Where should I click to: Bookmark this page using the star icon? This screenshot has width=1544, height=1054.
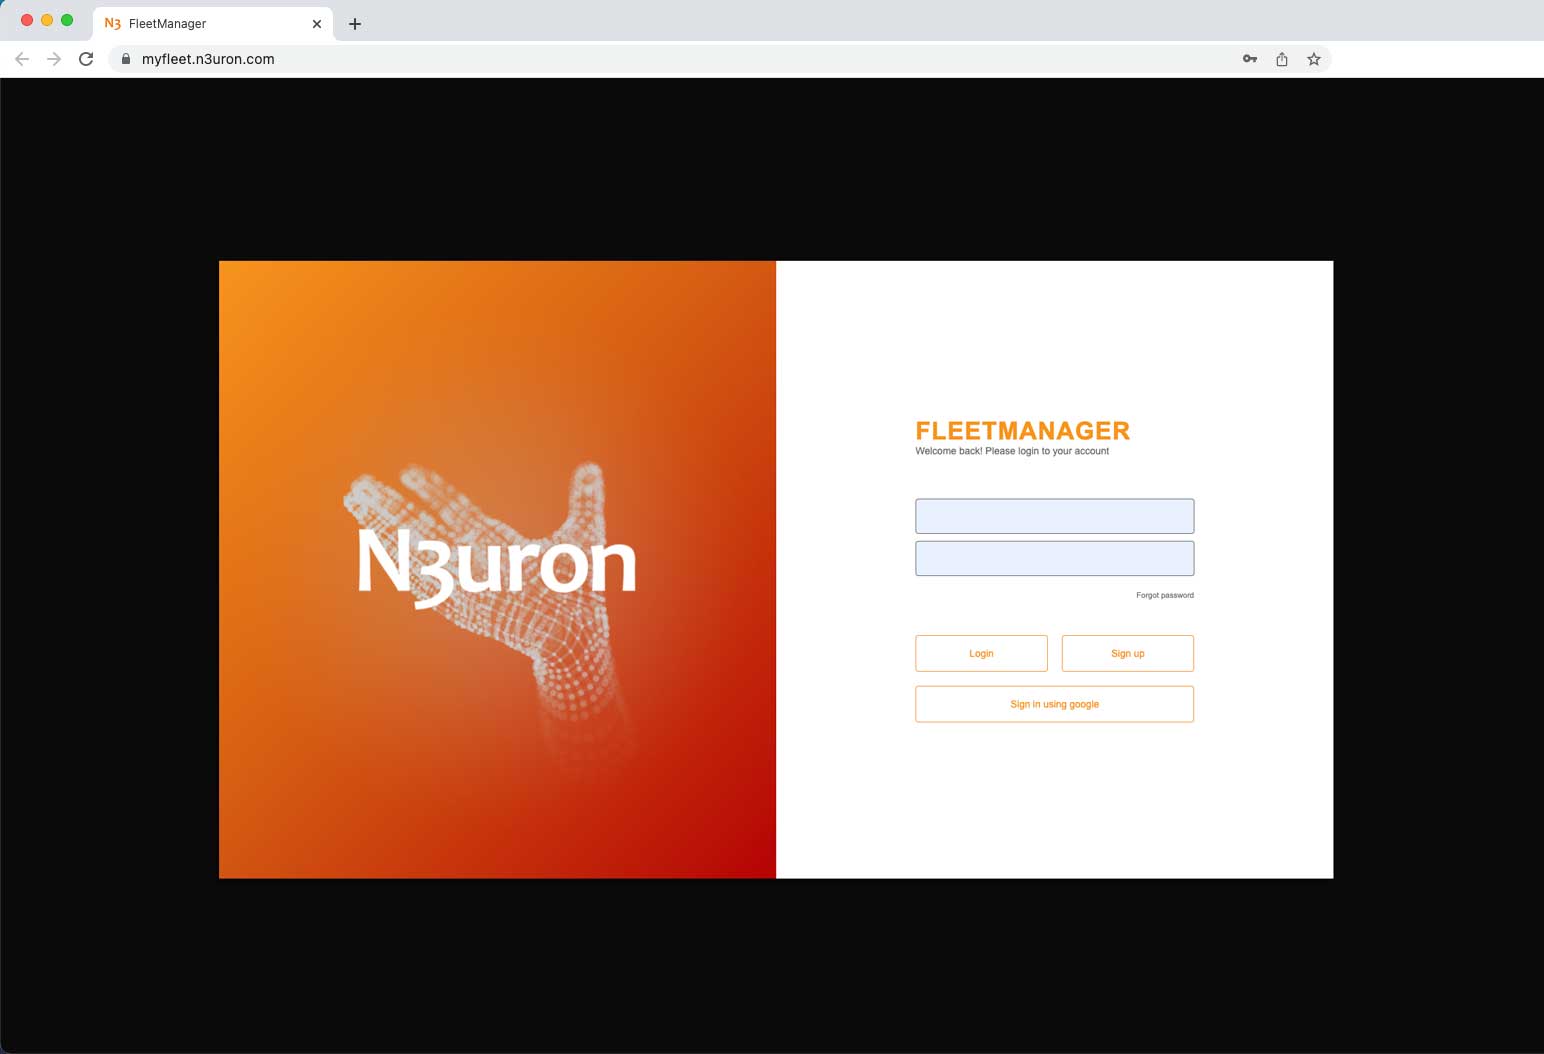1314,59
